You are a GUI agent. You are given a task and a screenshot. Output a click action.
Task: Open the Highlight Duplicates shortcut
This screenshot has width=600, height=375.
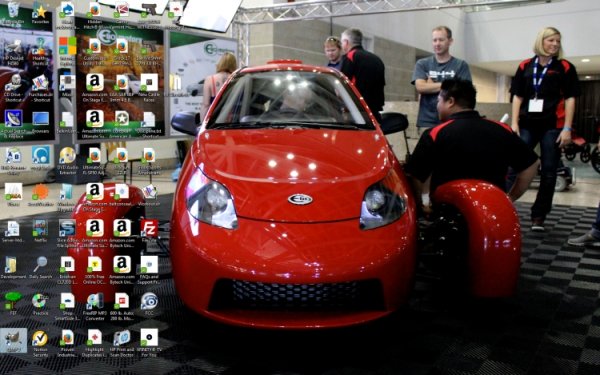click(x=95, y=343)
